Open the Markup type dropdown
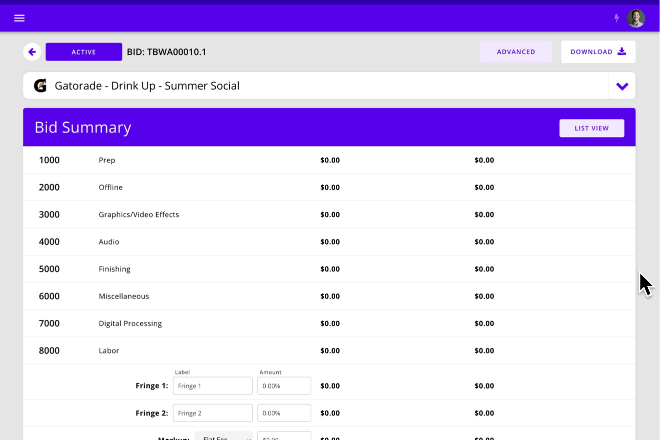The image size is (660, 440). point(224,436)
